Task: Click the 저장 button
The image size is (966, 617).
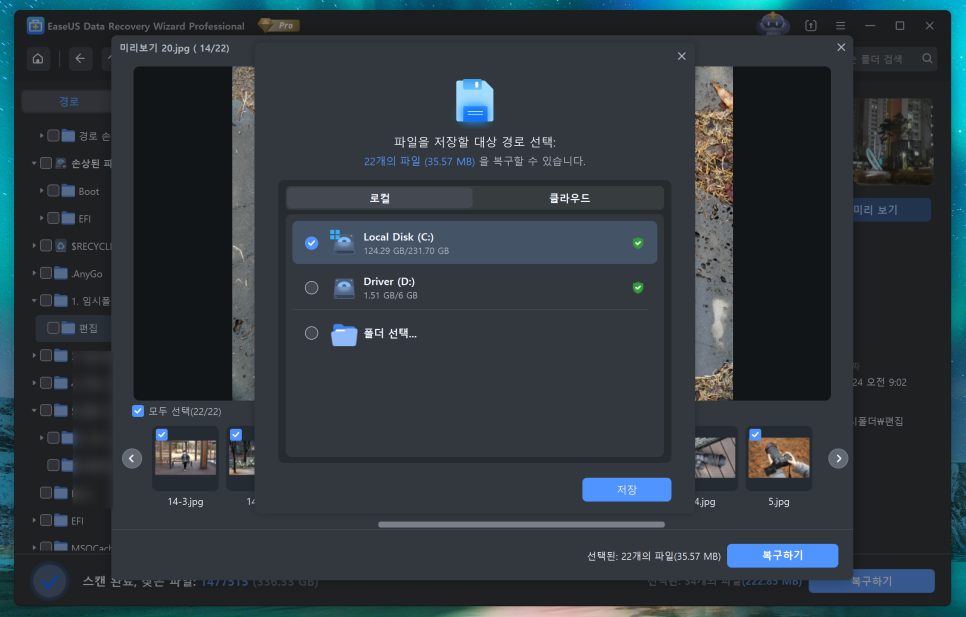Action: [x=627, y=490]
